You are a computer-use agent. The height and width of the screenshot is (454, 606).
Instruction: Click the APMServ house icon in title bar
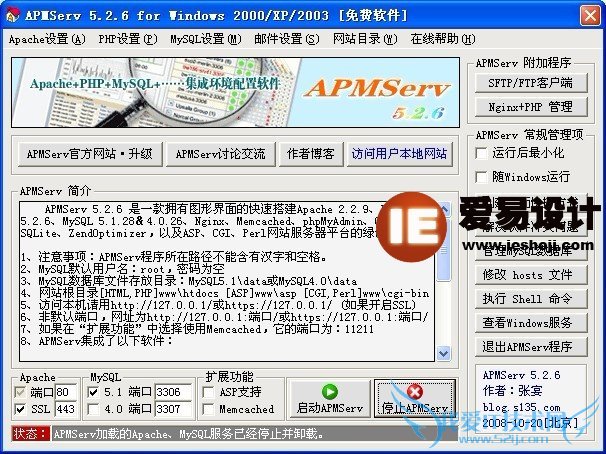click(x=12, y=15)
